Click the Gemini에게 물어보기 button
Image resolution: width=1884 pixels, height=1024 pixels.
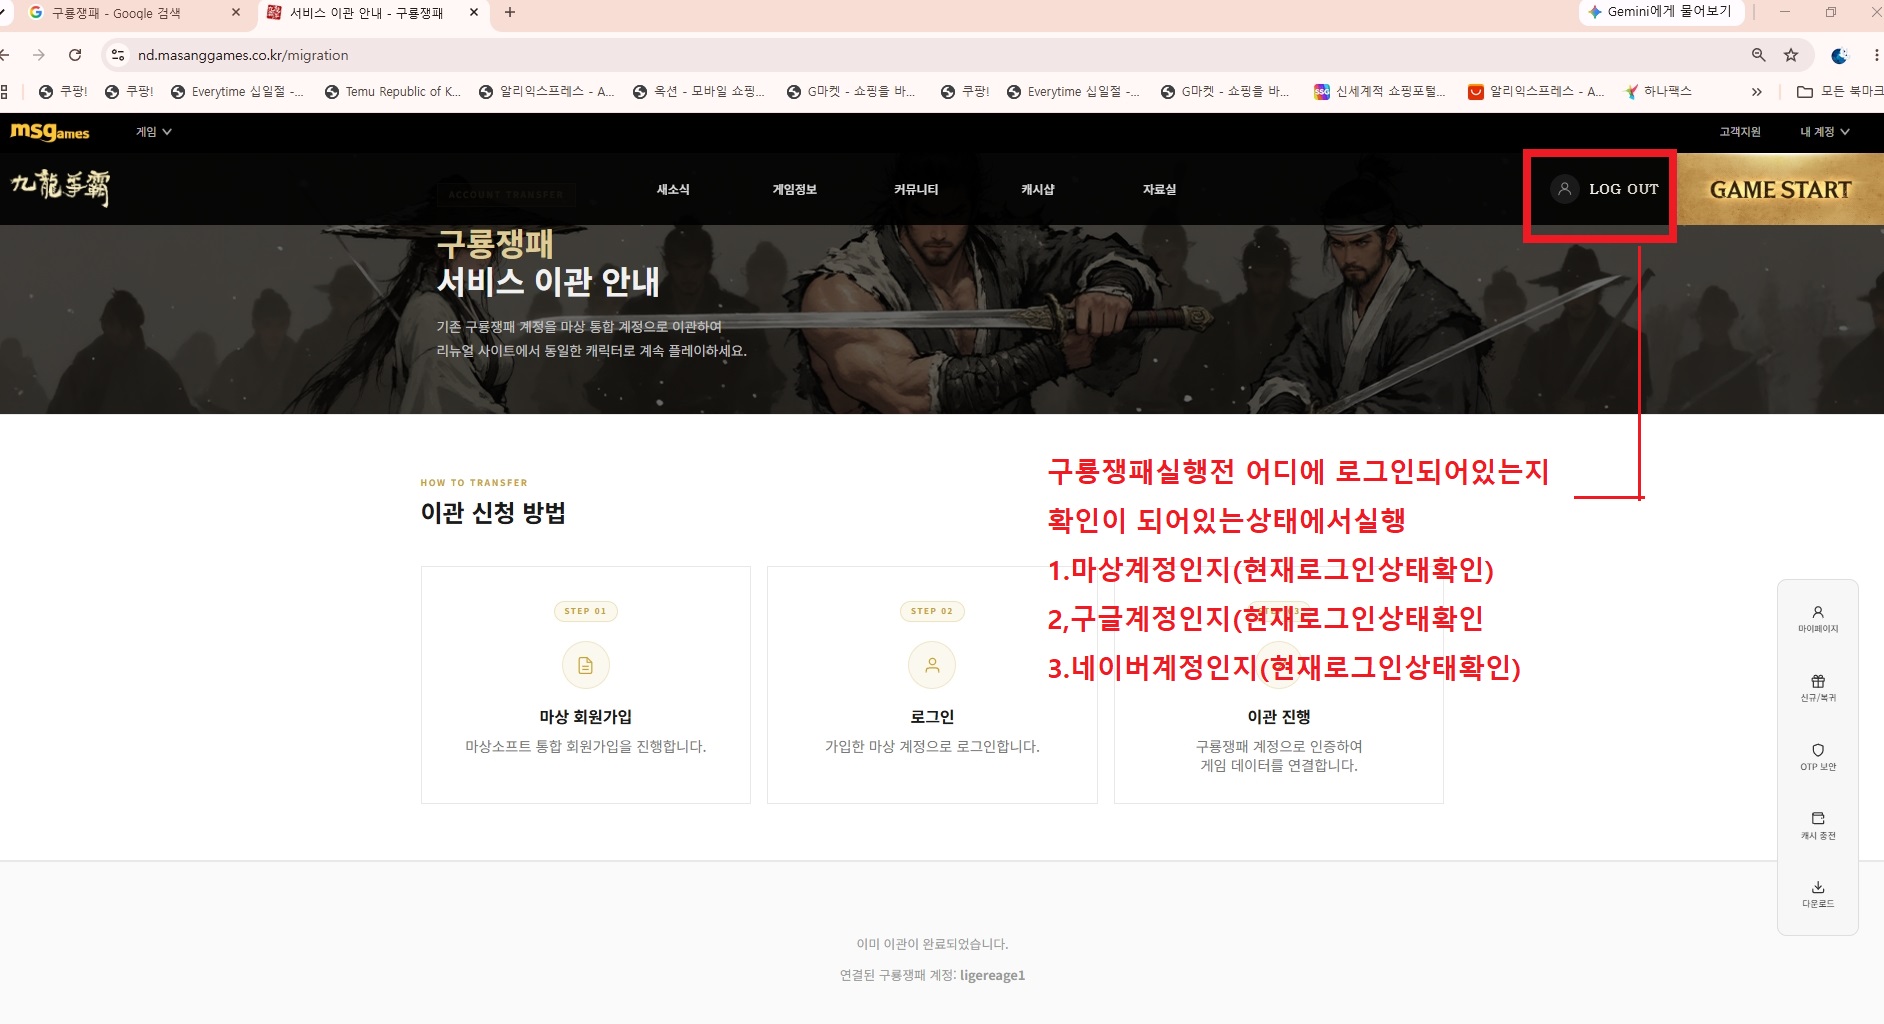pos(1660,12)
